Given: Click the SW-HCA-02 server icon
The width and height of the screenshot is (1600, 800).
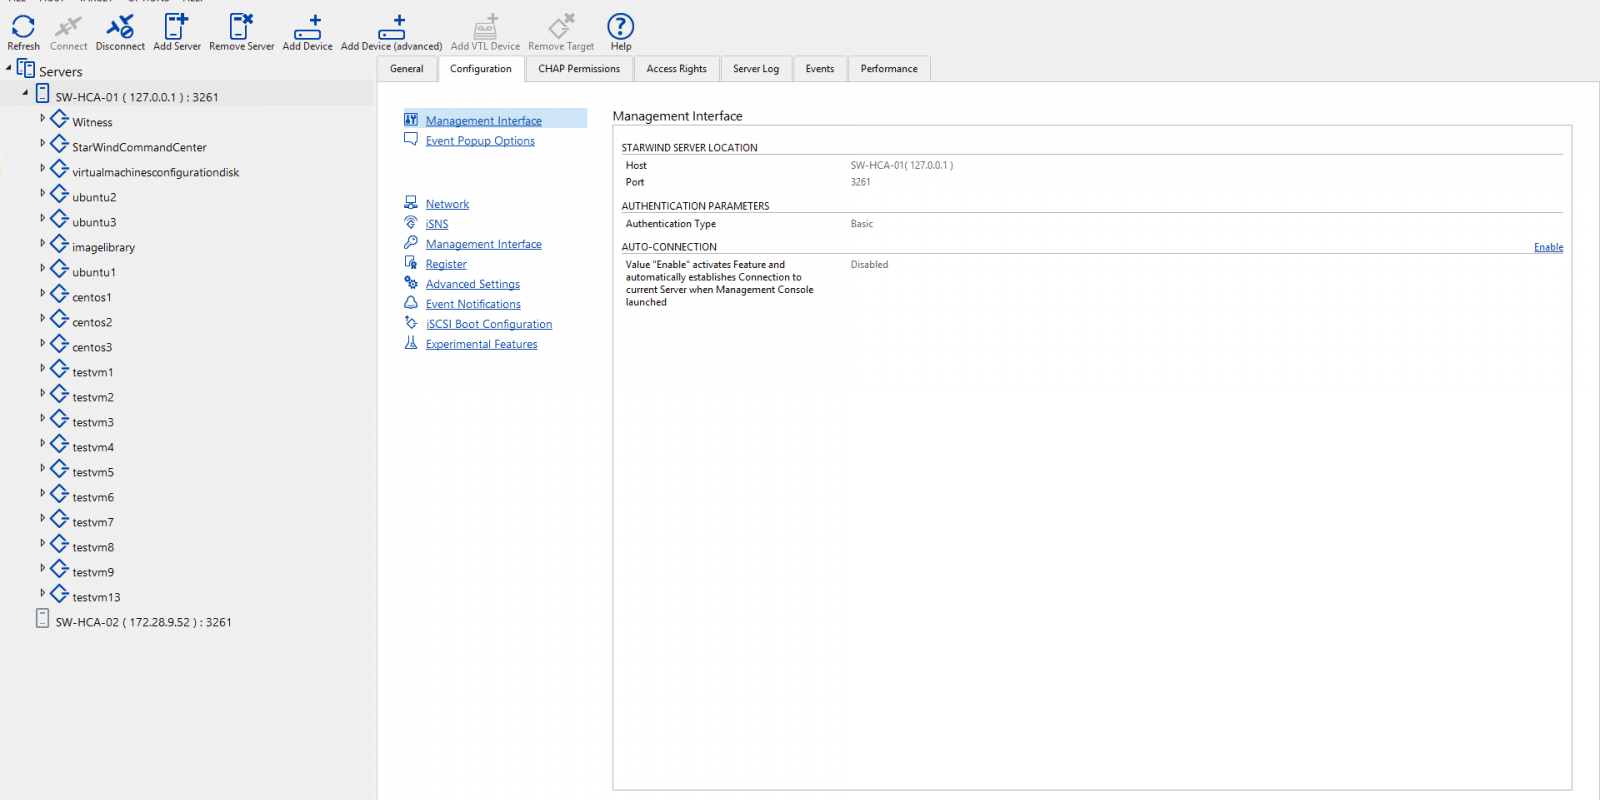Looking at the screenshot, I should (x=42, y=619).
